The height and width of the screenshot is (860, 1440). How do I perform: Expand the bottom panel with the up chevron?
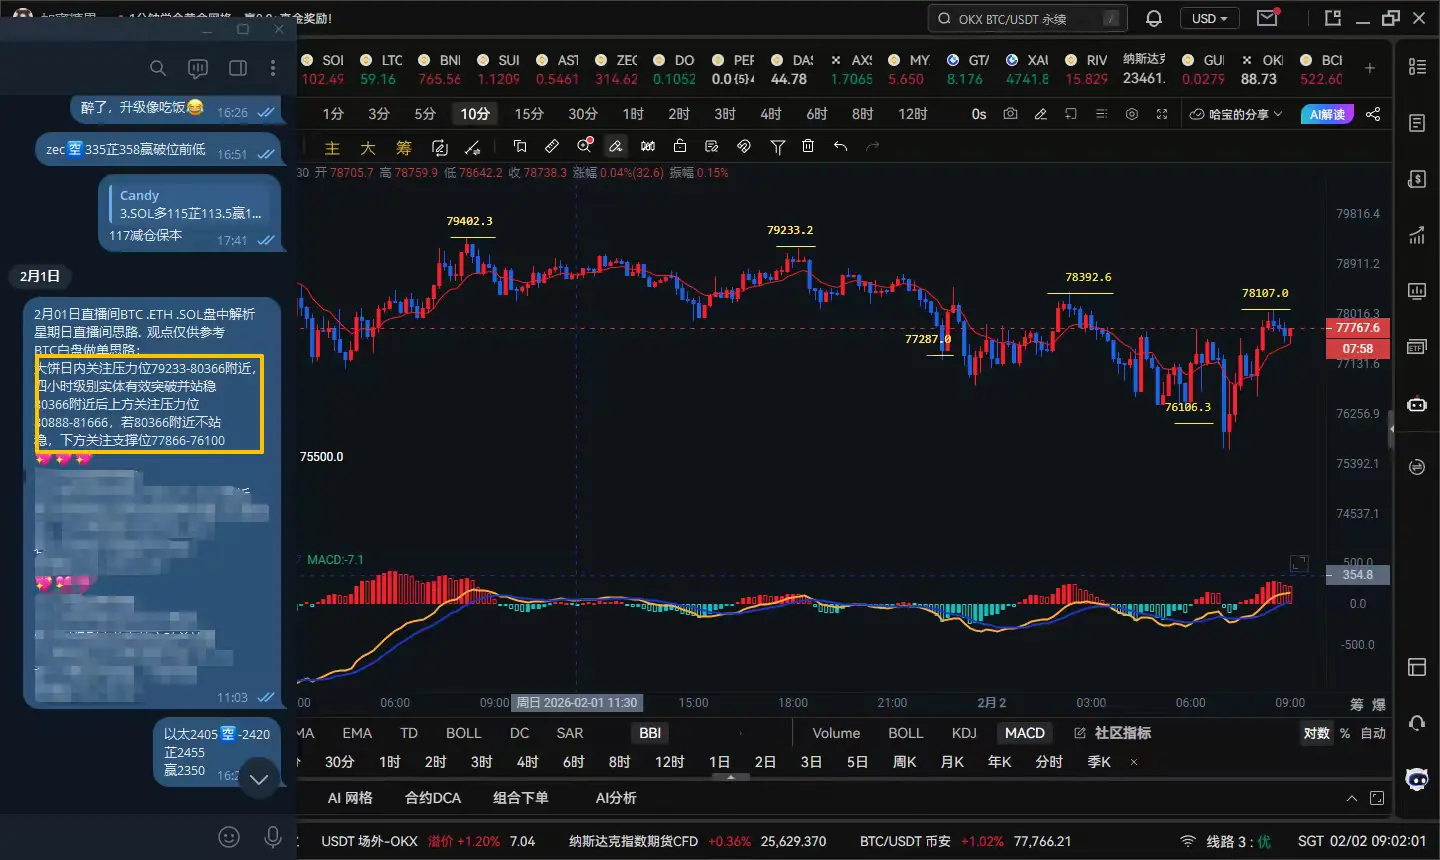pos(1351,798)
